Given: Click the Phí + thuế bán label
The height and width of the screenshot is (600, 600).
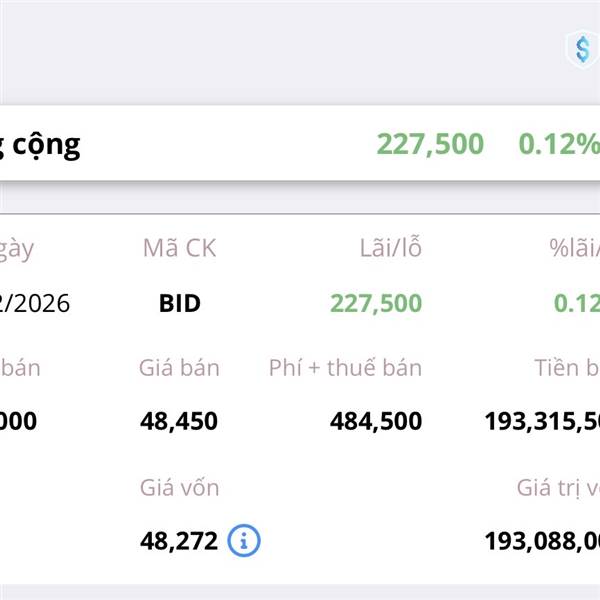Looking at the screenshot, I should point(345,367).
